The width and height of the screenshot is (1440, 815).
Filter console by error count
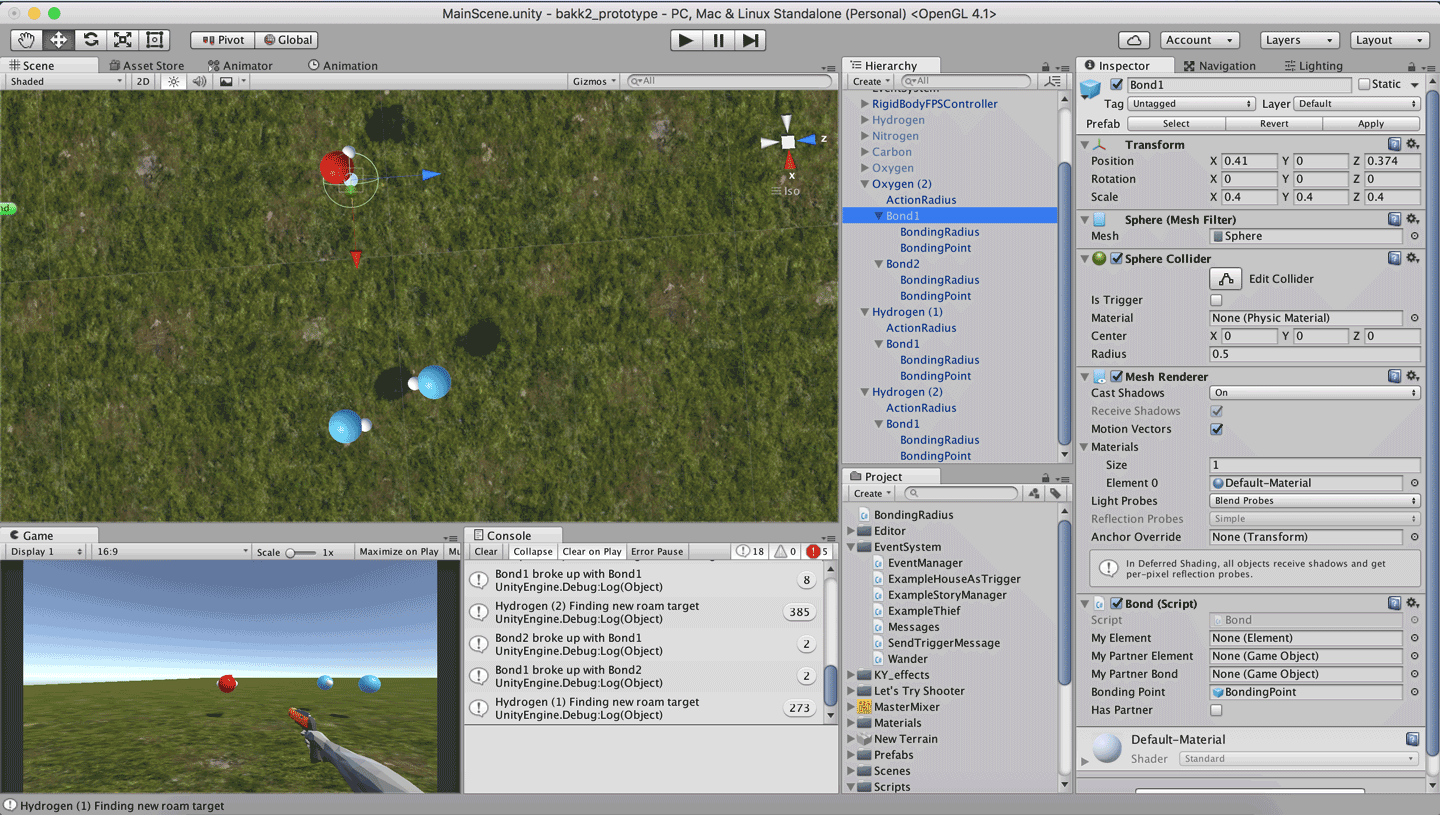[818, 551]
